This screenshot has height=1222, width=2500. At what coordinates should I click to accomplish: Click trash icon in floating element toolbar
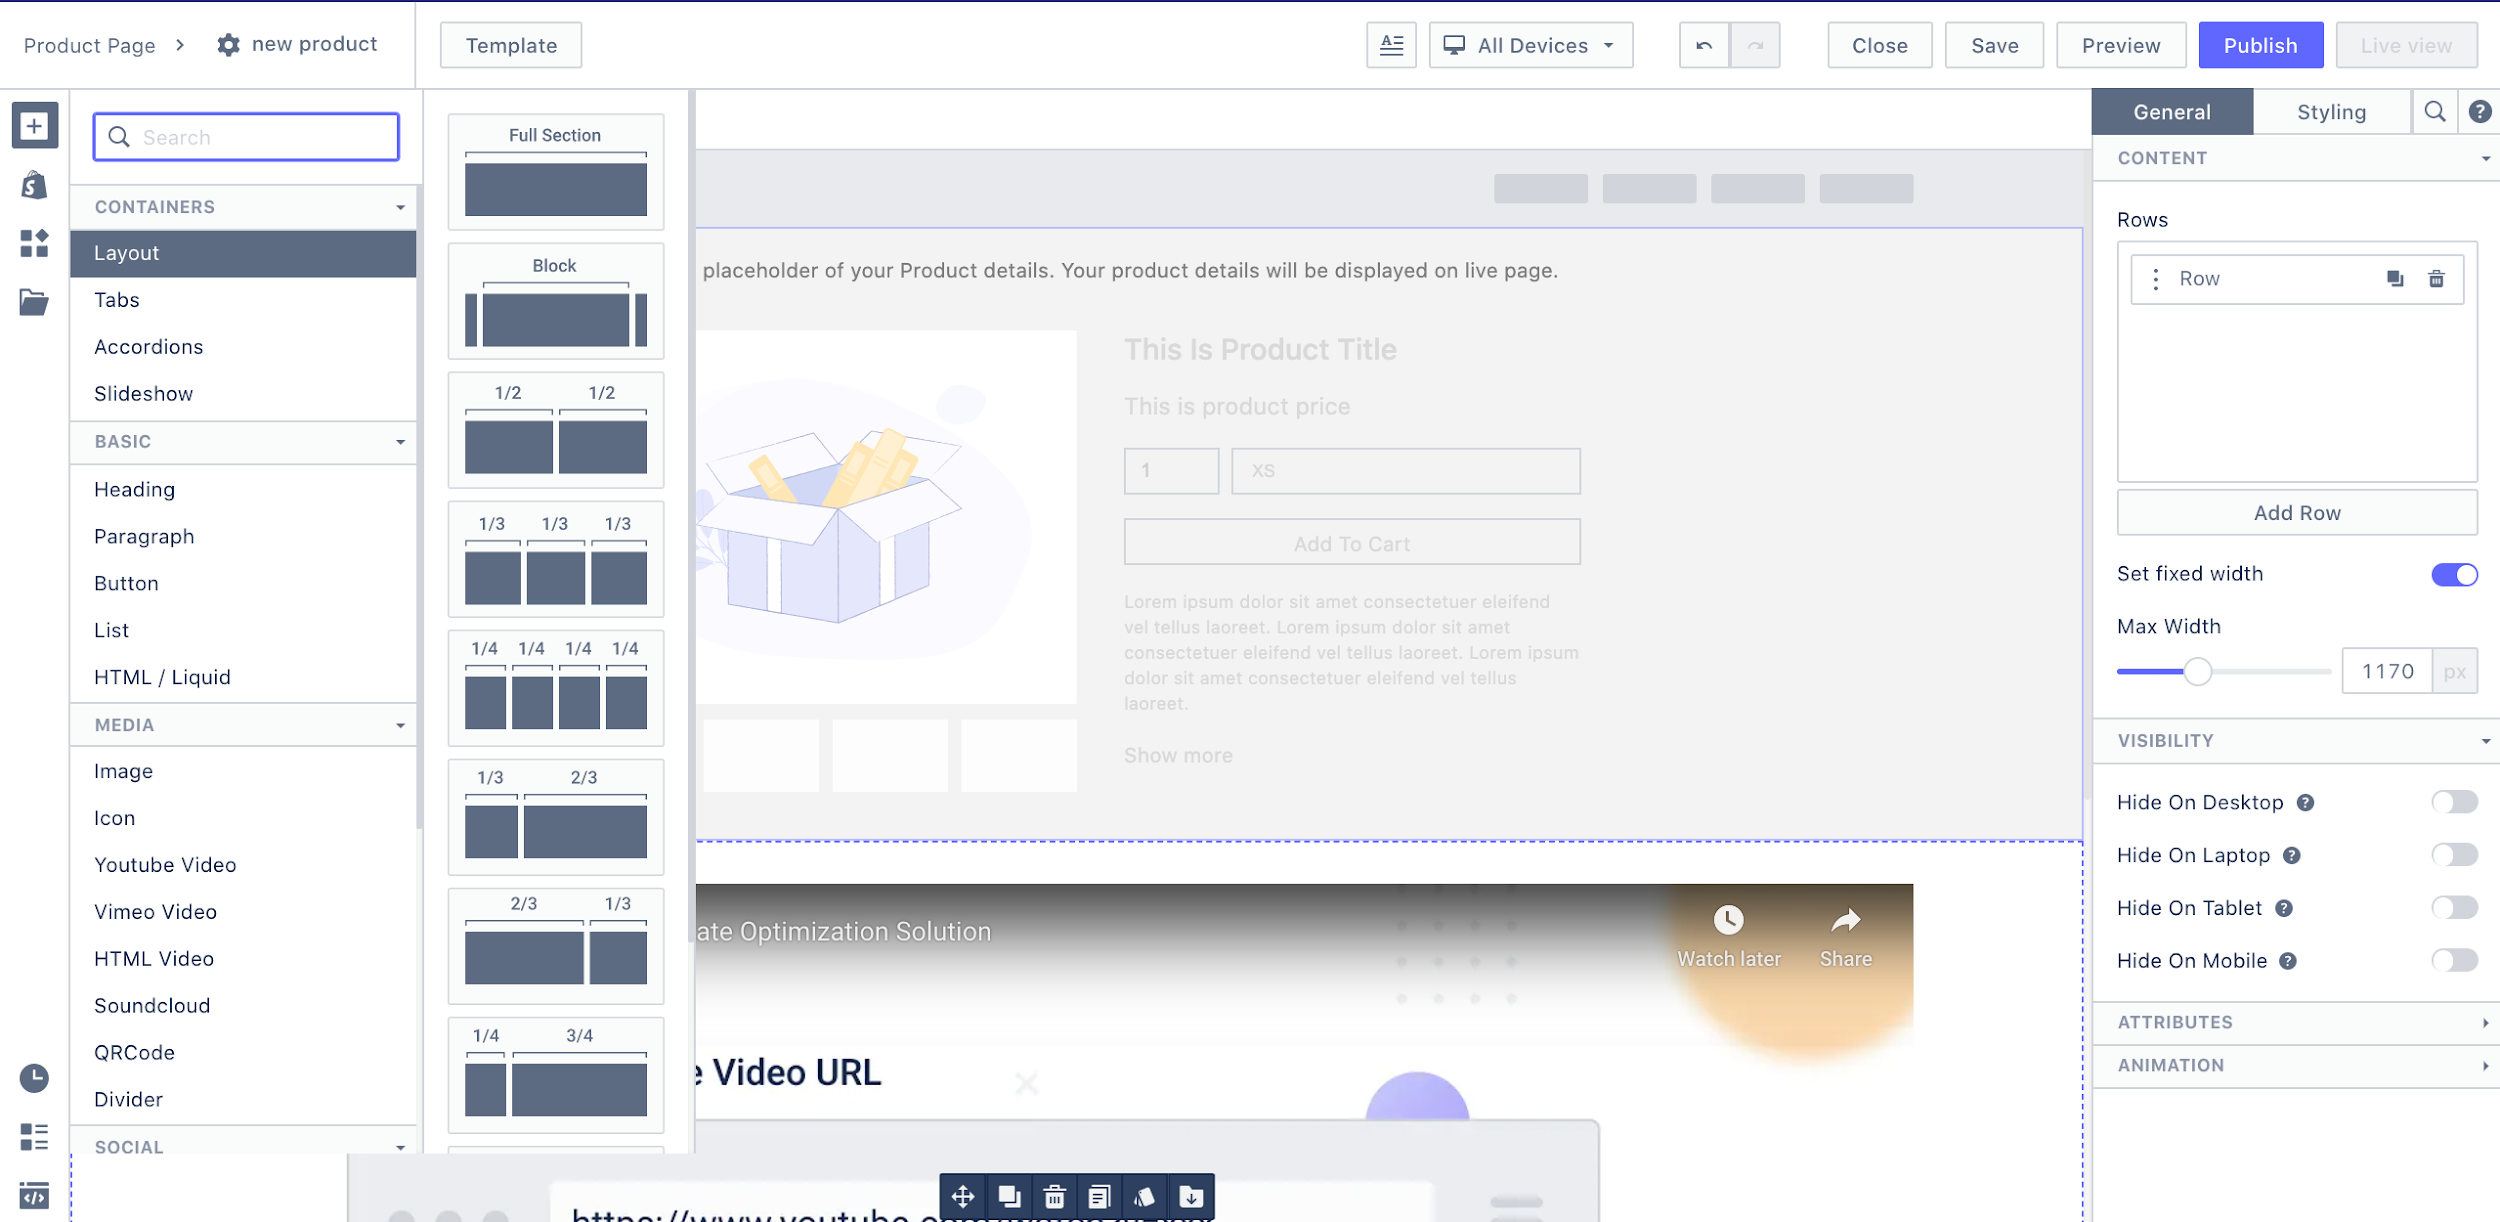1054,1197
